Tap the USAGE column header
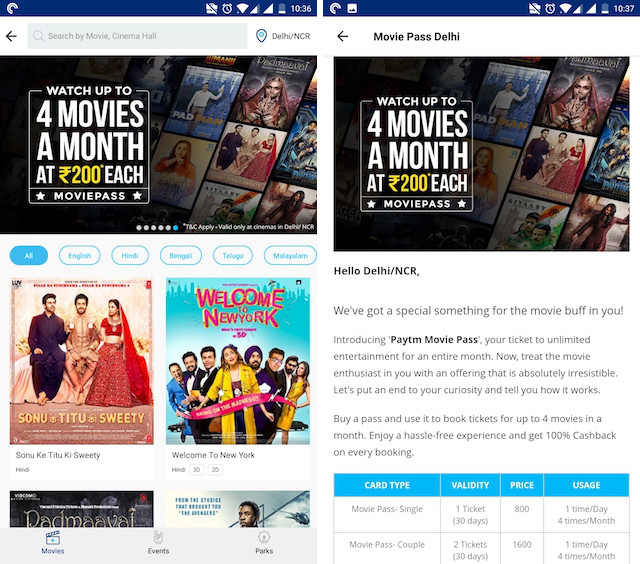 (x=586, y=485)
